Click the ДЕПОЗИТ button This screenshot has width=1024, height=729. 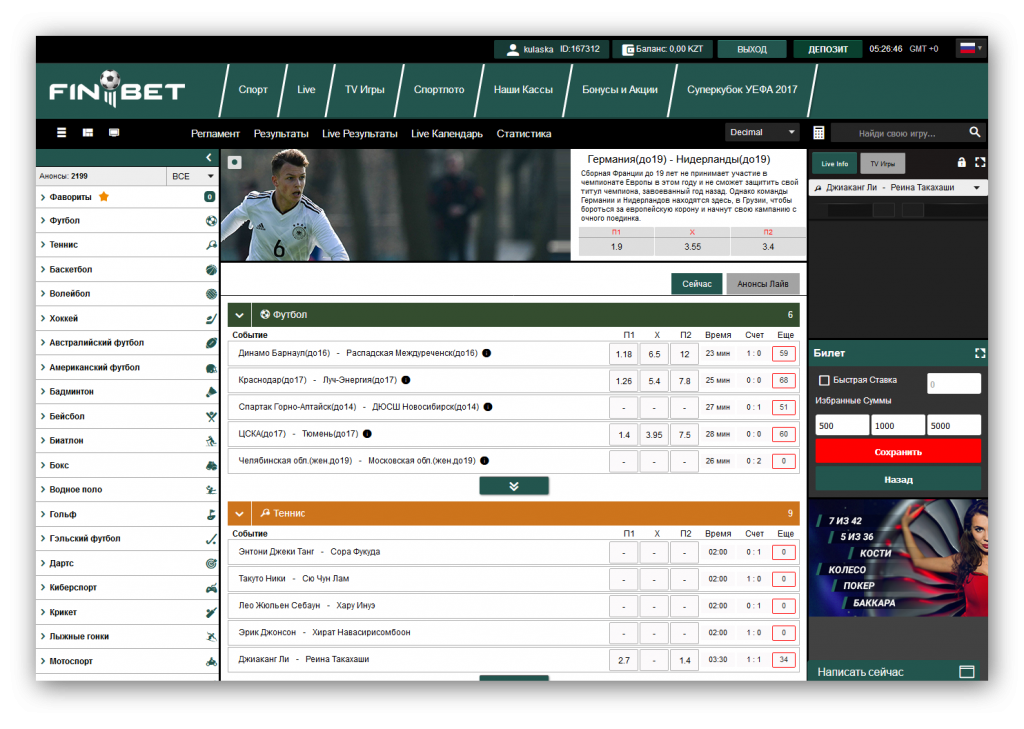[x=828, y=49]
